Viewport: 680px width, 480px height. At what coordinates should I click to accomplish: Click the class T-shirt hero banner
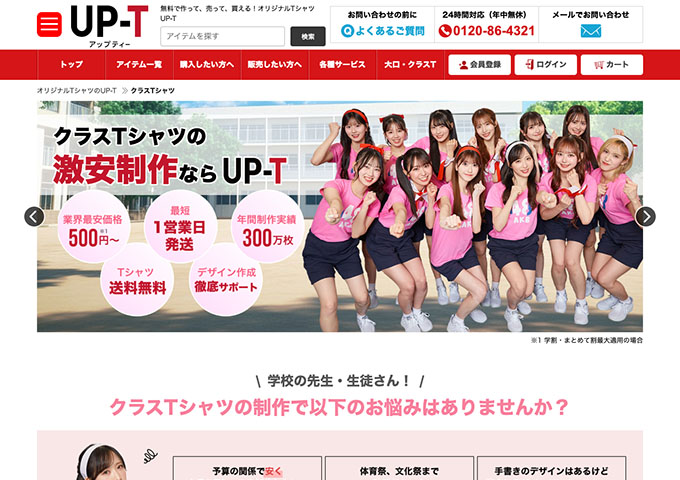[x=340, y=216]
